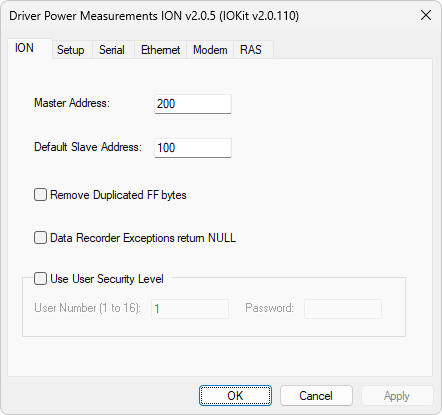Click the Password input field
Screen dimensions: 442x415
point(343,309)
